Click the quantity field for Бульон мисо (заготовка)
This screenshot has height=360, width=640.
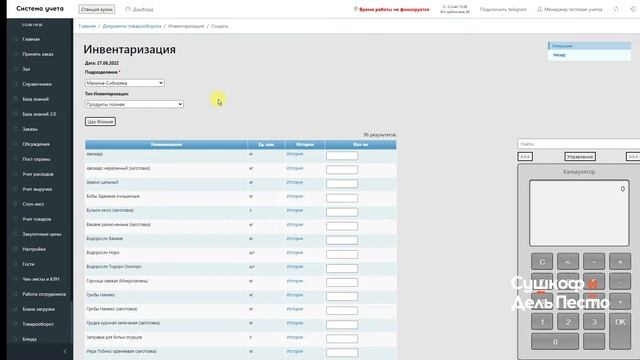click(342, 212)
